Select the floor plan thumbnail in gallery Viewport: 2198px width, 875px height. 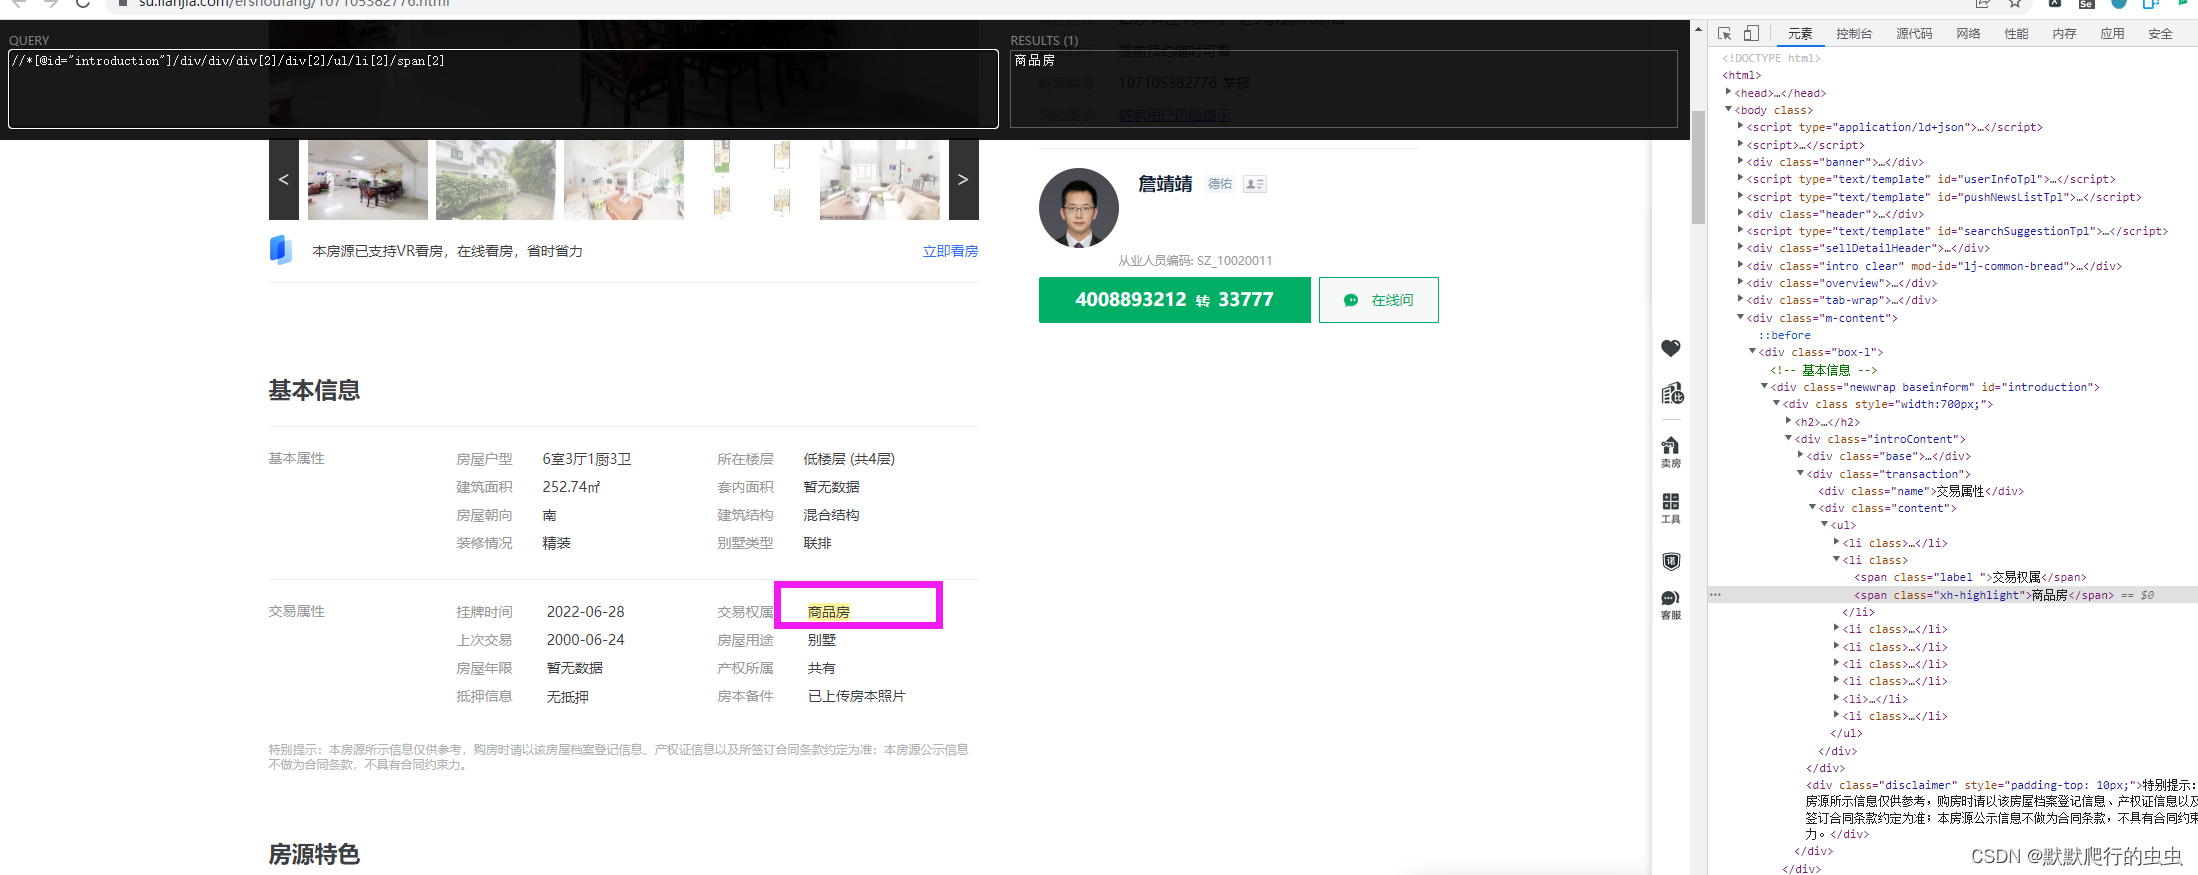tap(752, 180)
